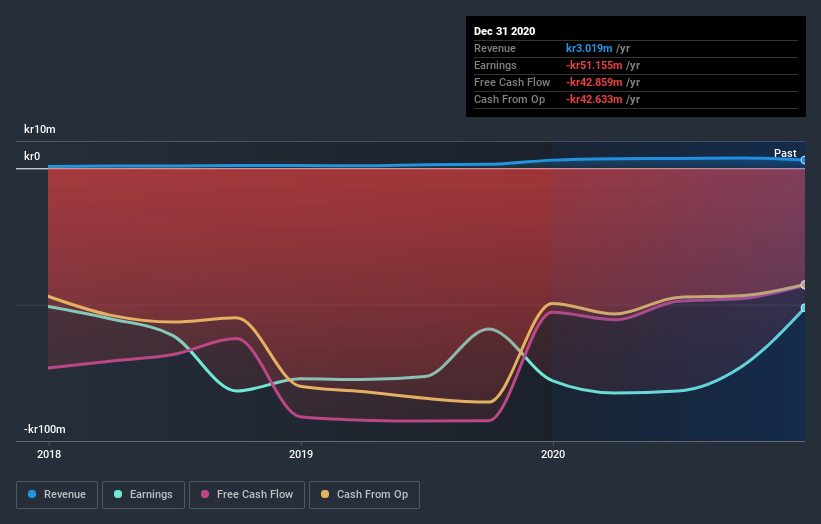Select the 2018 x-axis label
This screenshot has height=524, width=821.
pyautogui.click(x=49, y=454)
